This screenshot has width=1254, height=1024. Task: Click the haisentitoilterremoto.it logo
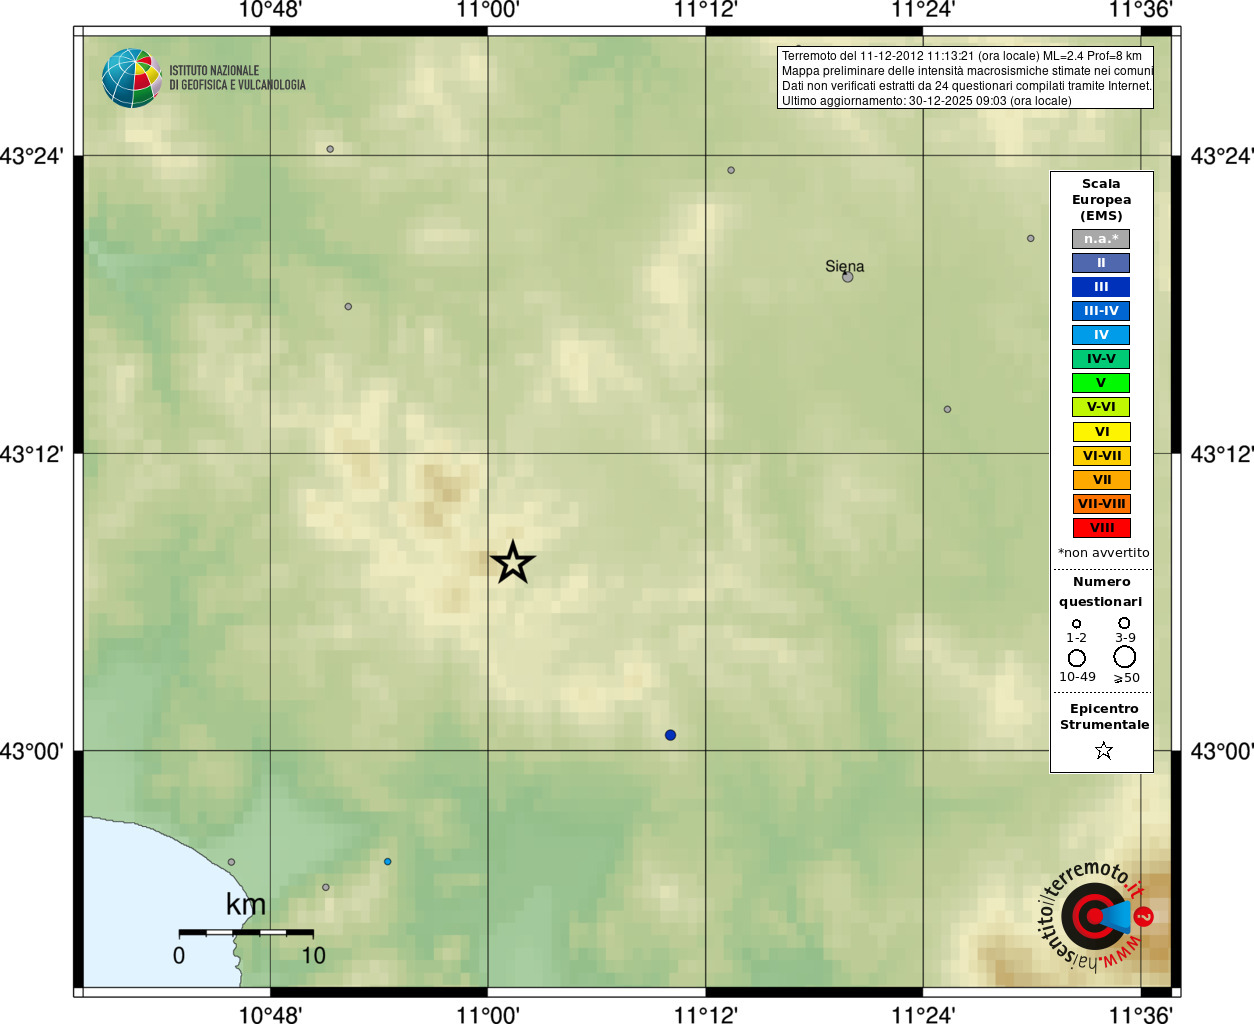1094,916
